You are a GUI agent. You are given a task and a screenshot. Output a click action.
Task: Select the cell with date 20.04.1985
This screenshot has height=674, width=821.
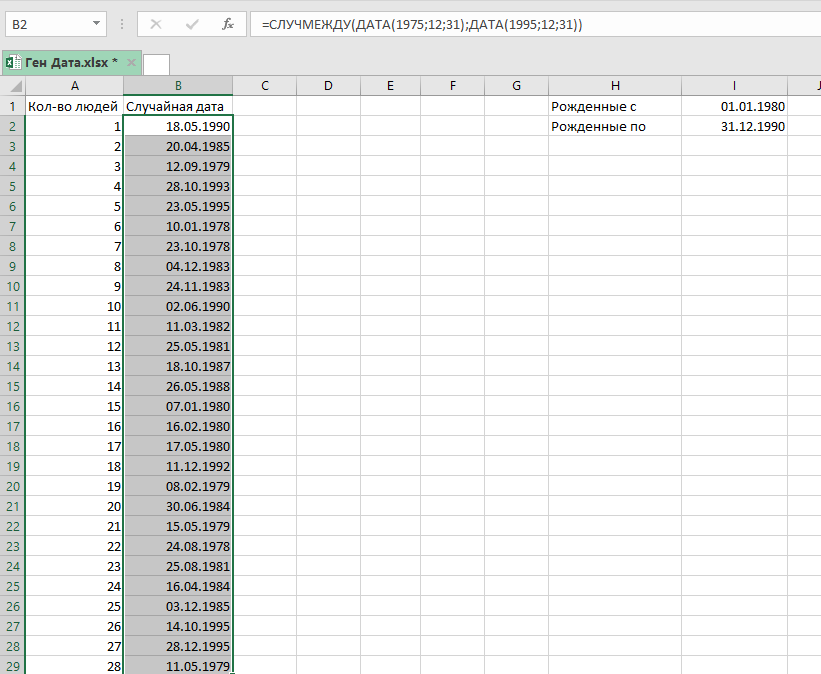[x=178, y=146]
